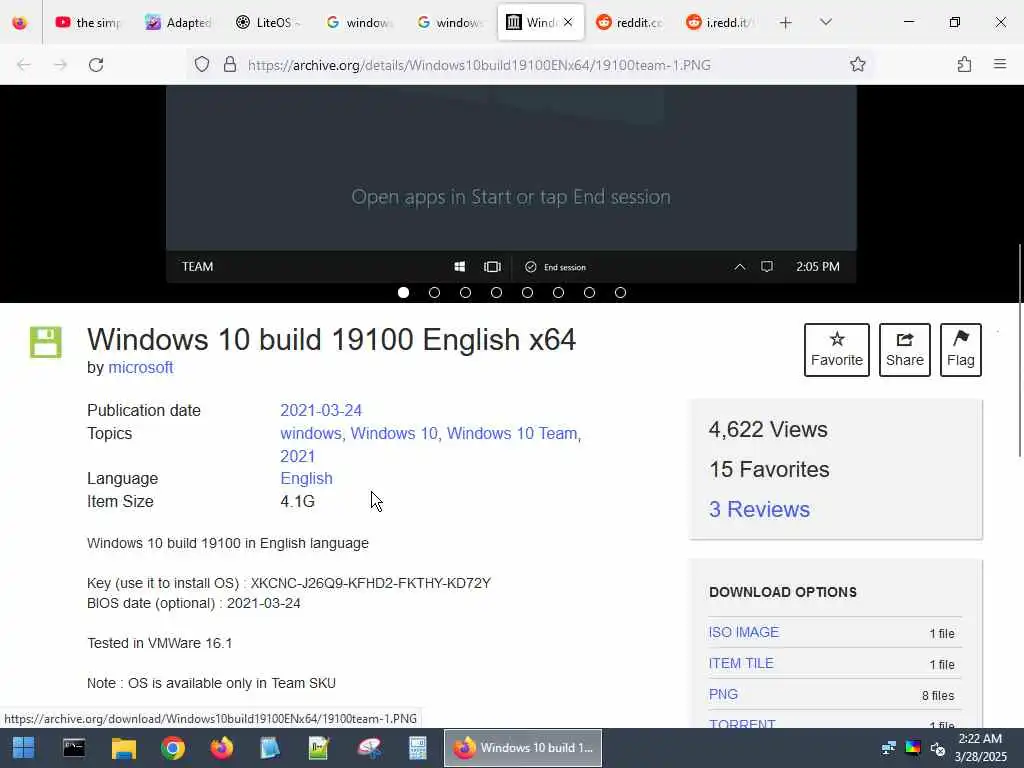Image resolution: width=1024 pixels, height=768 pixels.
Task: Expand the list all tabs chevron
Action: coord(826,22)
